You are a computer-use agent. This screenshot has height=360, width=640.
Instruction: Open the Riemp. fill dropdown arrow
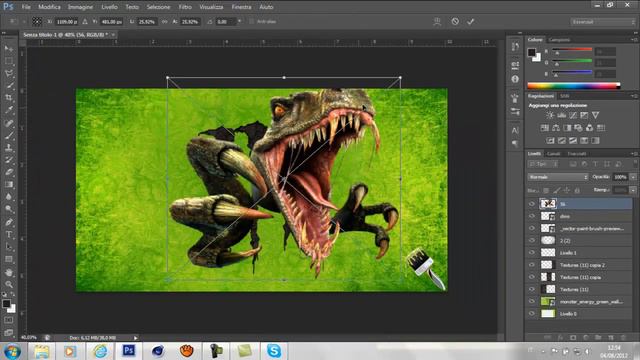coord(633,190)
